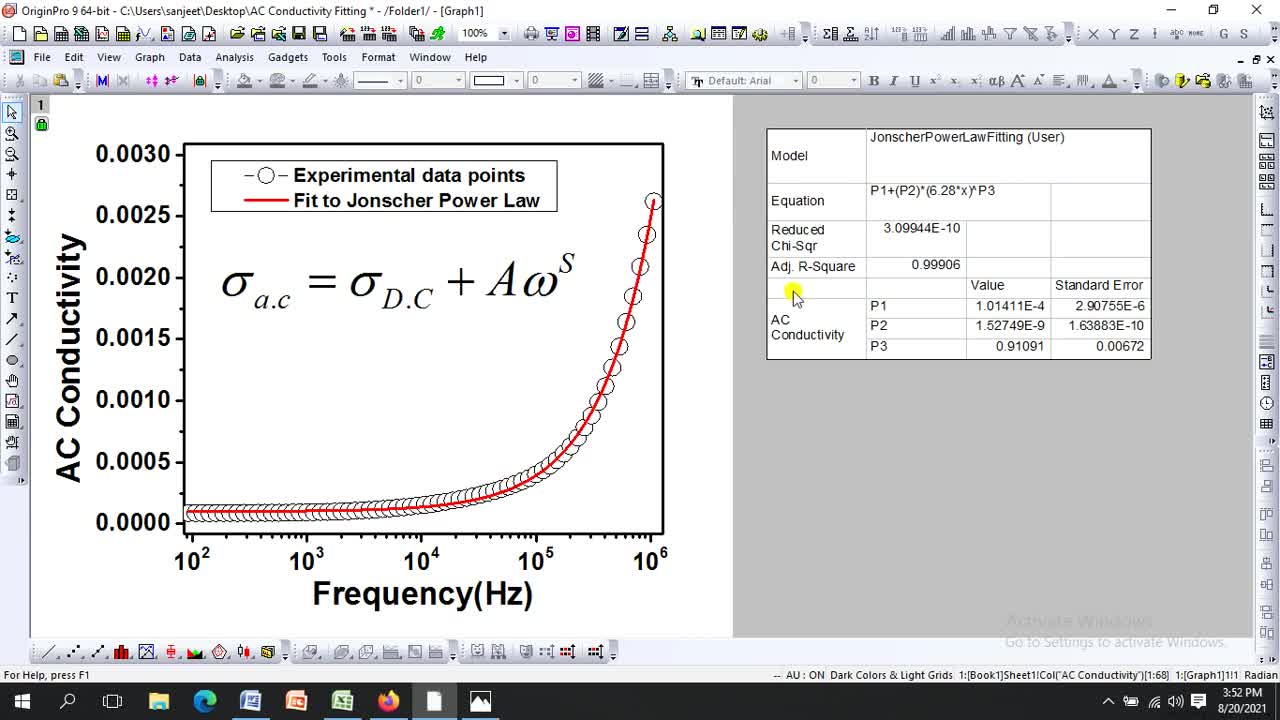Select the Pointer tool
Screen dimensions: 1280x720
pos(12,112)
